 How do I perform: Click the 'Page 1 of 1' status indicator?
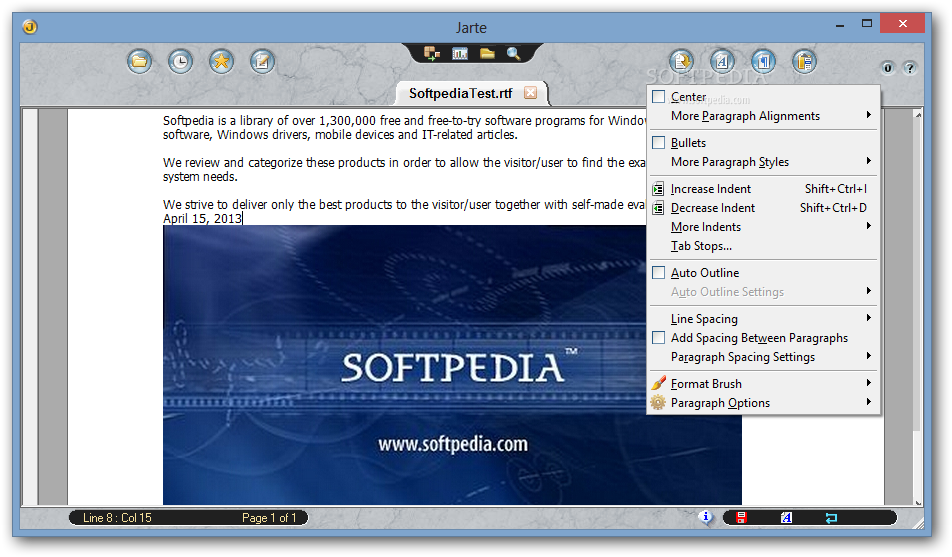coord(269,518)
